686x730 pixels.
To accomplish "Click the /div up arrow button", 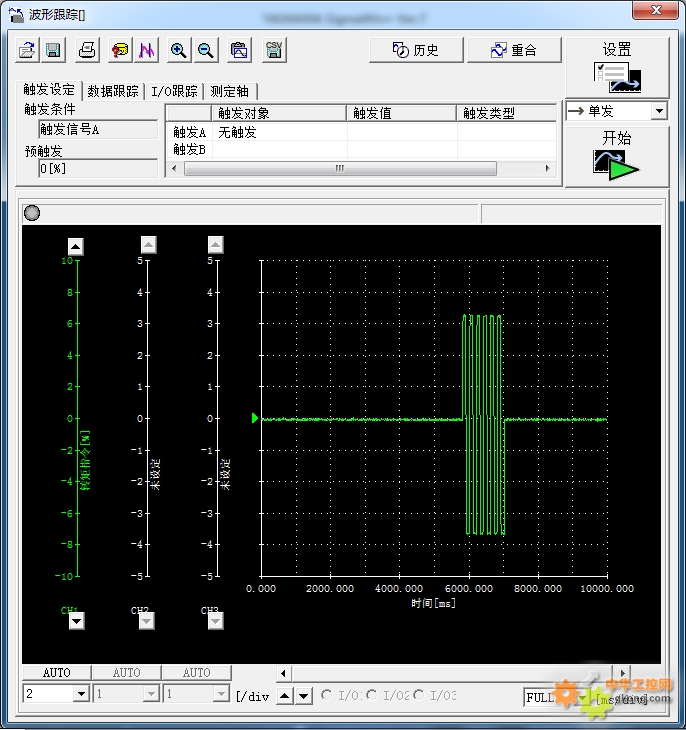I will (285, 696).
